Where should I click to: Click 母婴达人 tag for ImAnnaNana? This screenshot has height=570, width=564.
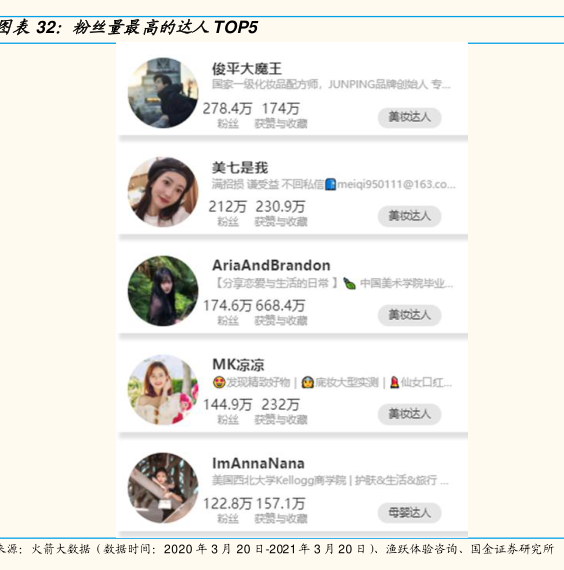[x=409, y=513]
